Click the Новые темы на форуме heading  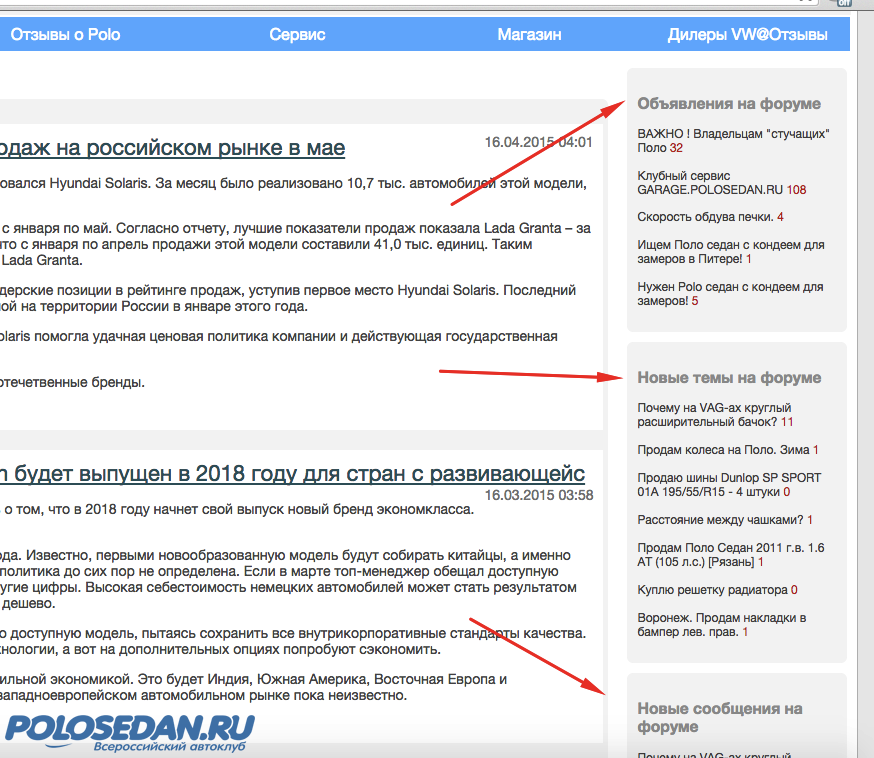pos(729,378)
